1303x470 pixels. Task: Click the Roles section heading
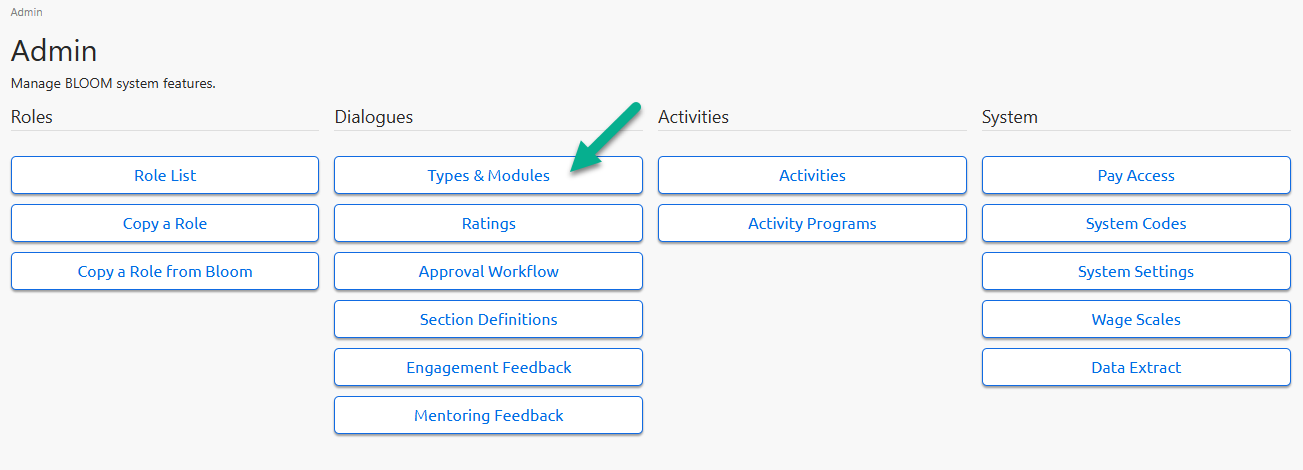[32, 117]
